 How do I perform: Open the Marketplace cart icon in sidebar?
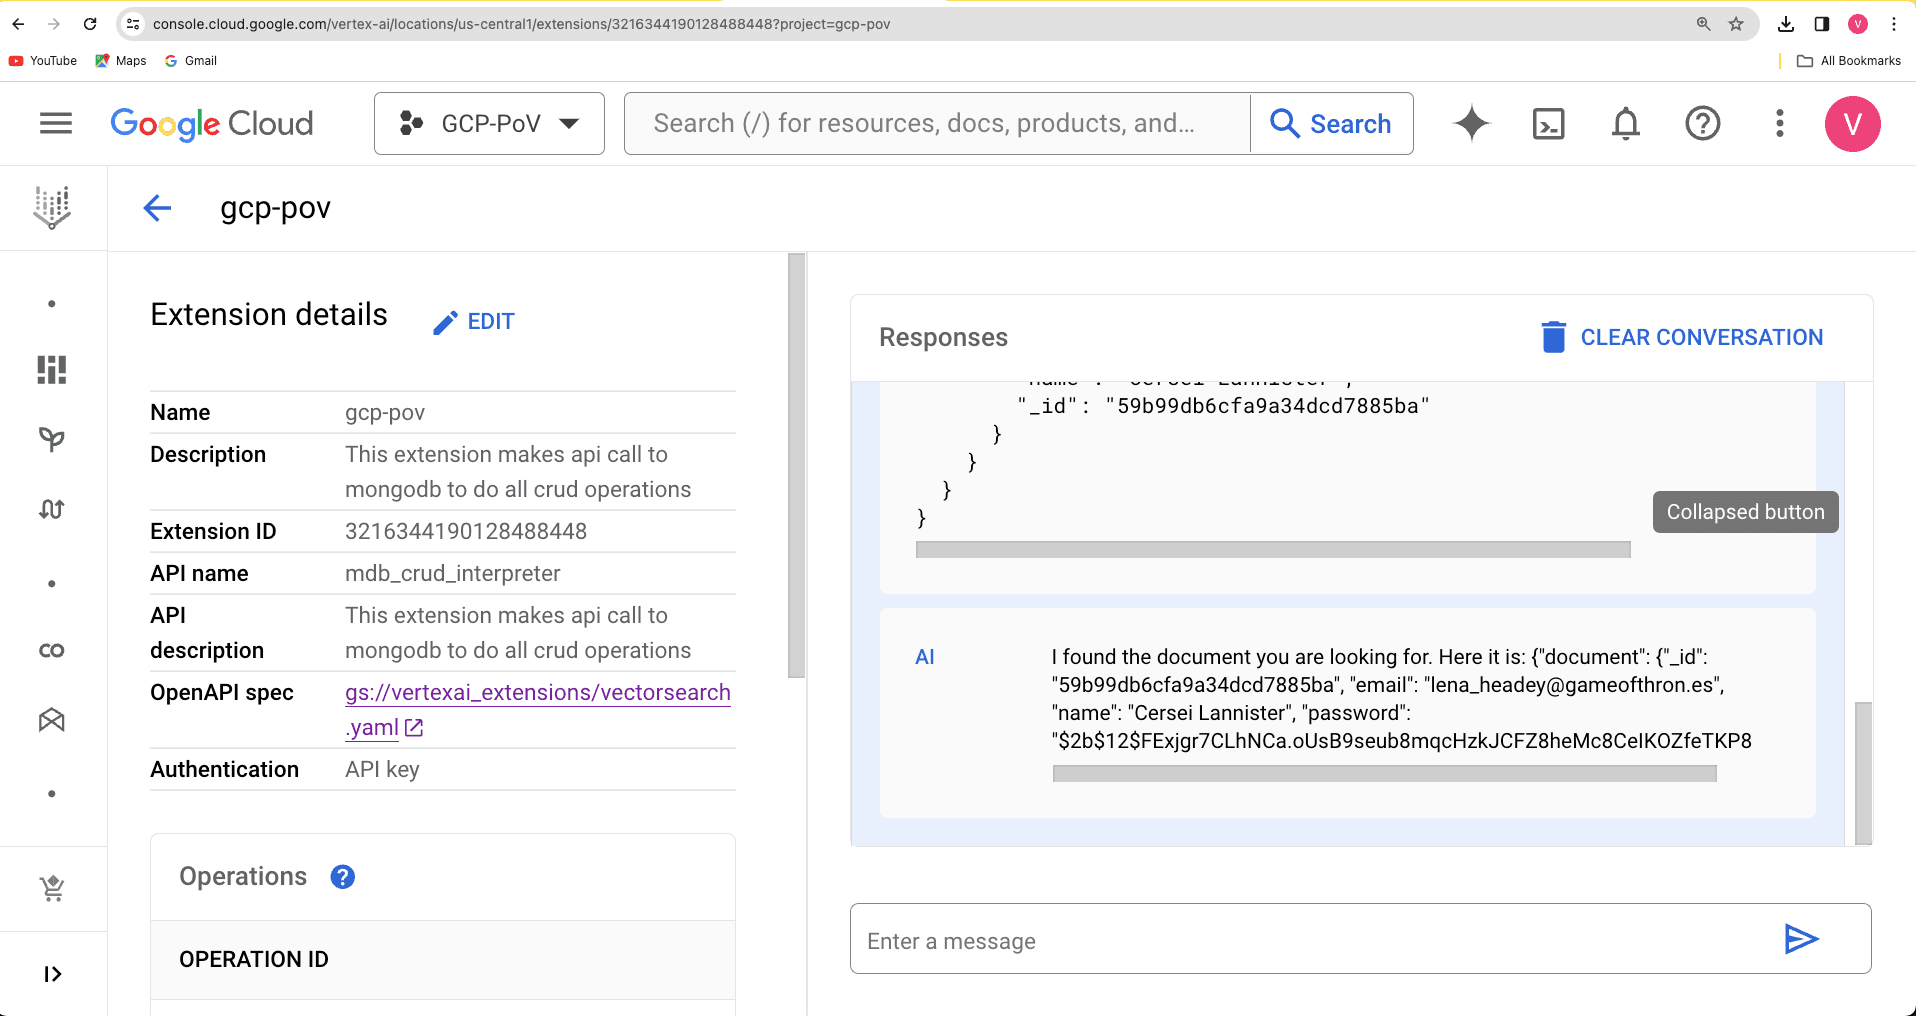click(52, 888)
